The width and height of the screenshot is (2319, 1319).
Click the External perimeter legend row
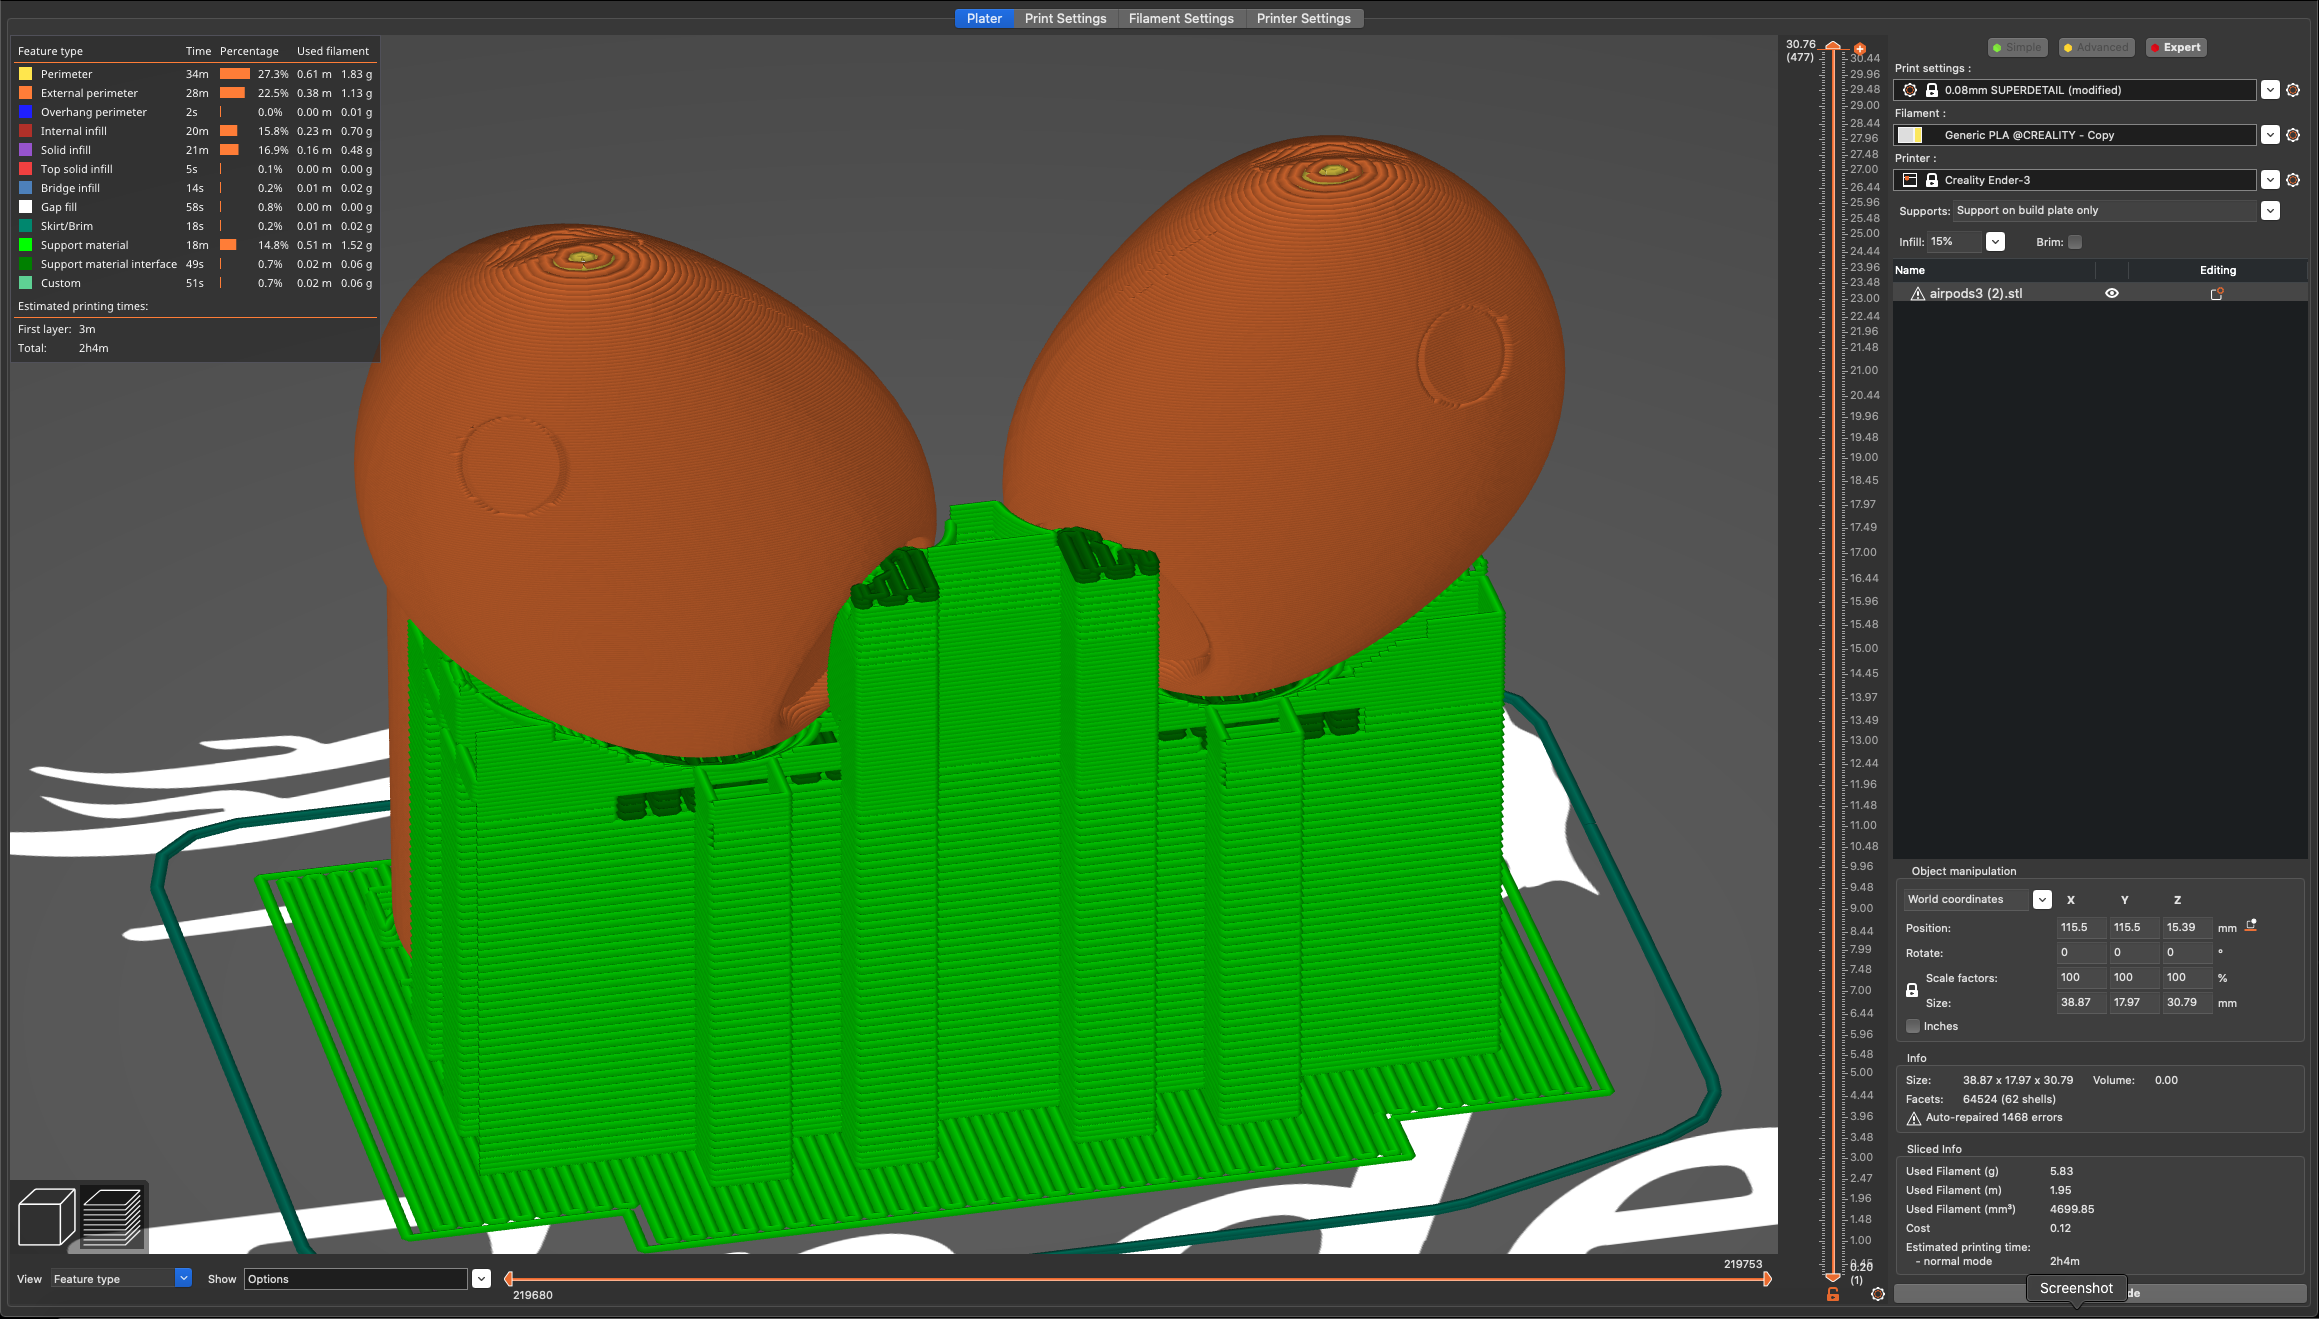pos(195,93)
